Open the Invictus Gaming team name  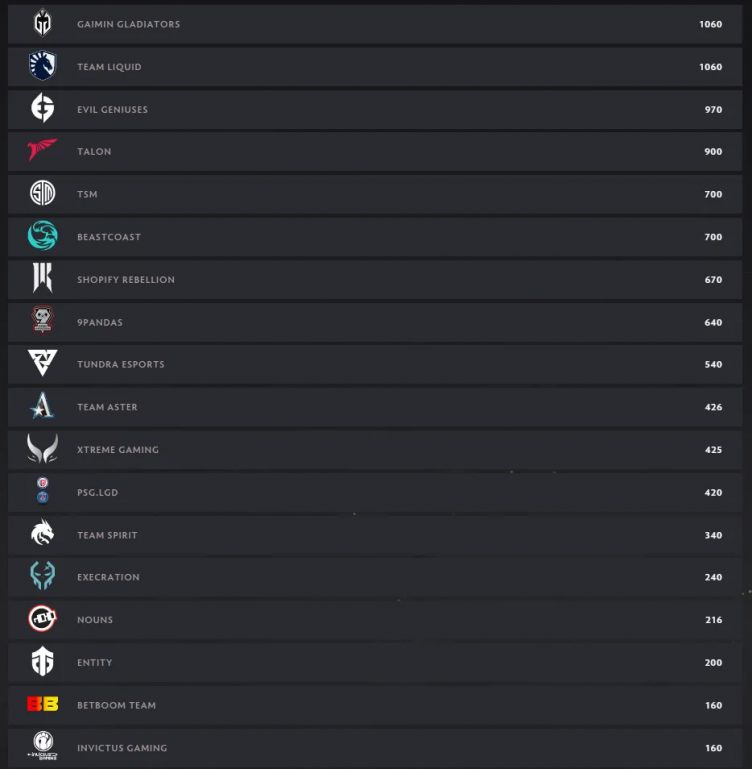tap(122, 748)
